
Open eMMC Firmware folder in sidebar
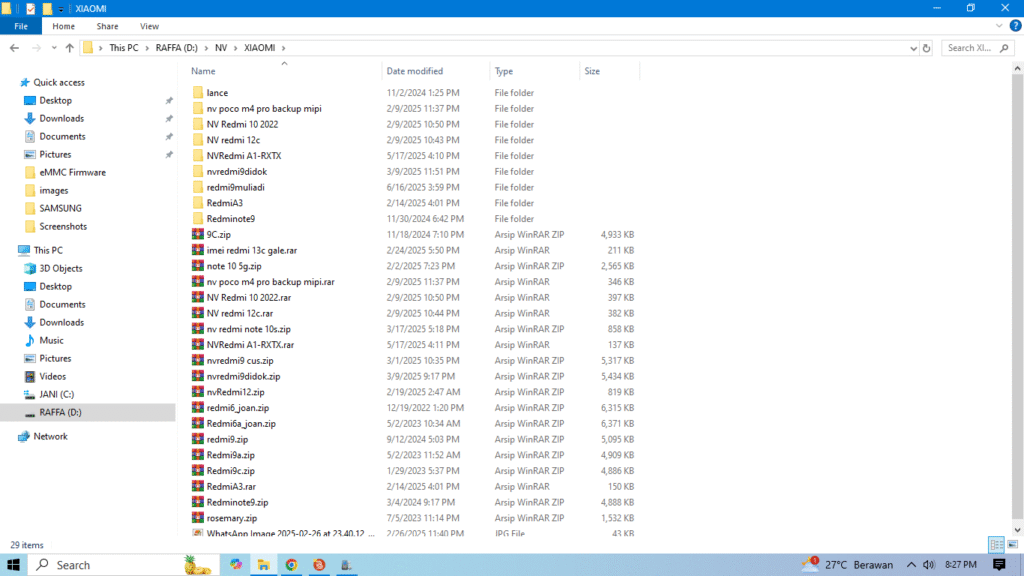click(72, 172)
